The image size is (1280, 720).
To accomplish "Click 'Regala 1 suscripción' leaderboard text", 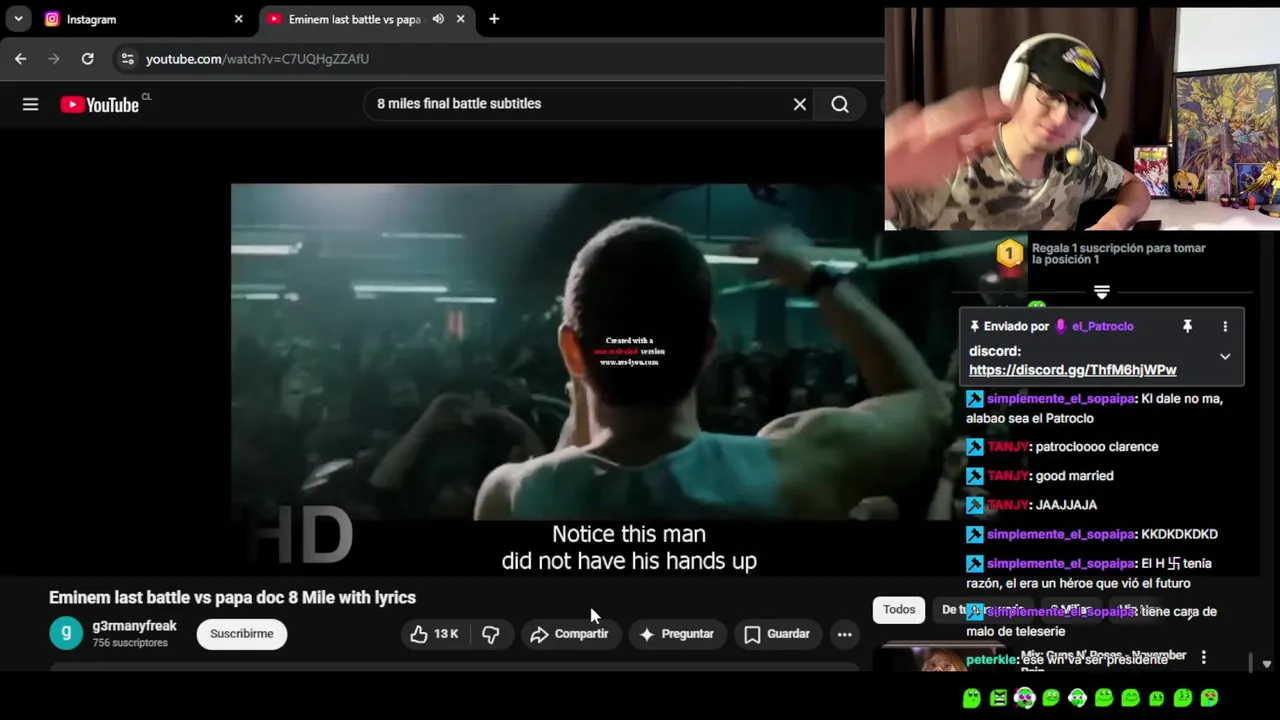I will pos(1118,254).
